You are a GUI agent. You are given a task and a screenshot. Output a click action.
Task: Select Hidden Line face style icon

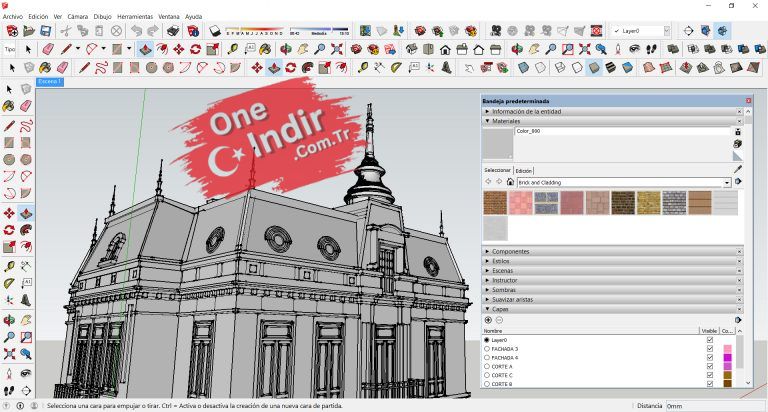(577, 67)
